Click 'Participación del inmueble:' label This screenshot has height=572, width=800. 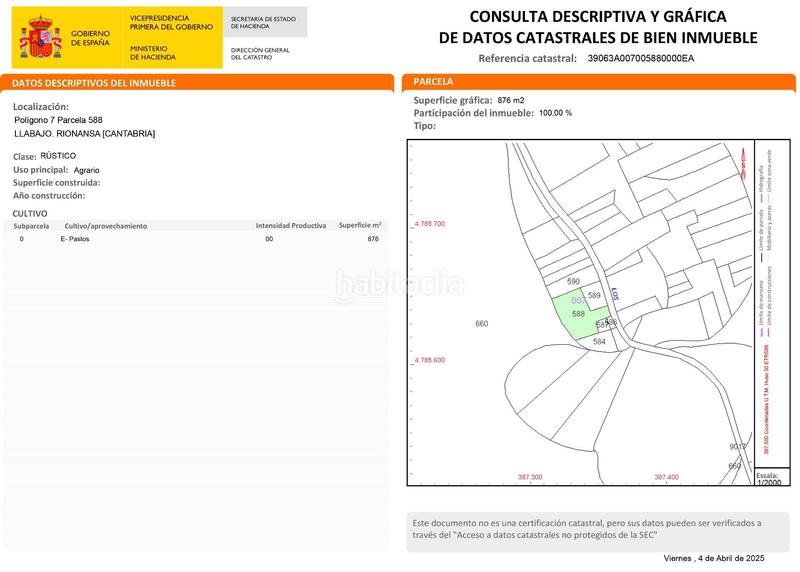pos(473,113)
